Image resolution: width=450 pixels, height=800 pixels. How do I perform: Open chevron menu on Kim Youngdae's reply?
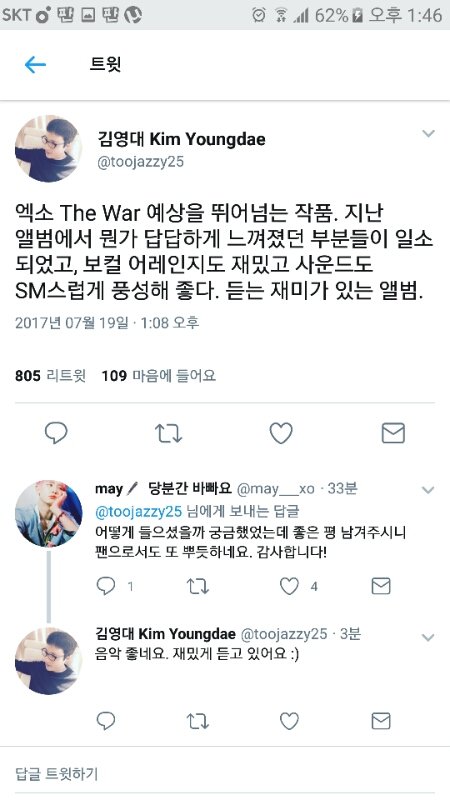[x=429, y=637]
